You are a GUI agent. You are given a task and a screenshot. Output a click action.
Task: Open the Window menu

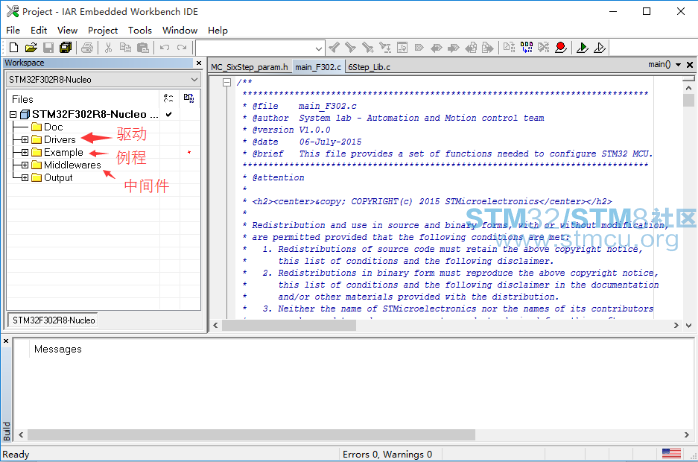pos(180,30)
